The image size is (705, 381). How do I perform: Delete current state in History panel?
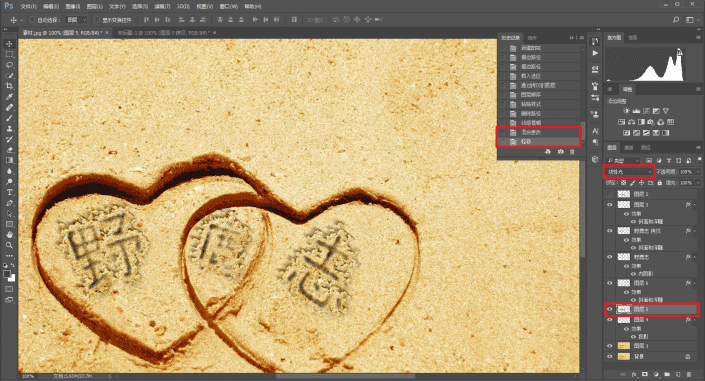tap(572, 152)
